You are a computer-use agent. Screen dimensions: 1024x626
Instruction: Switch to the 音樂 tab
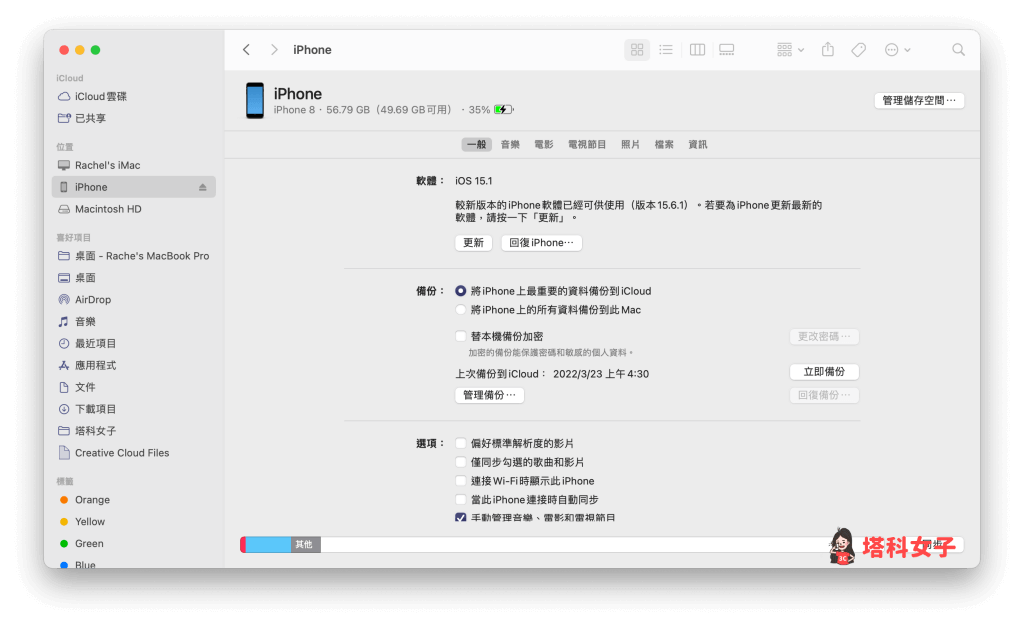tap(510, 144)
